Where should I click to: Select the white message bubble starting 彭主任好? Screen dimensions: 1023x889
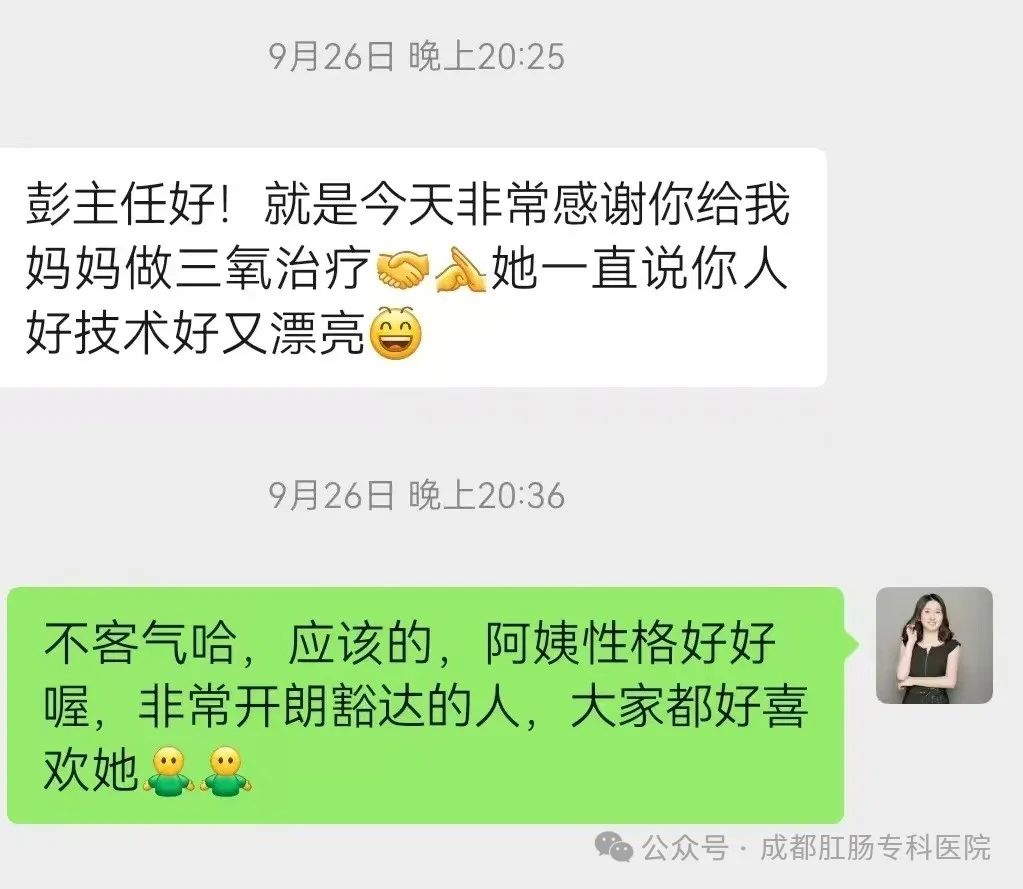click(x=413, y=267)
